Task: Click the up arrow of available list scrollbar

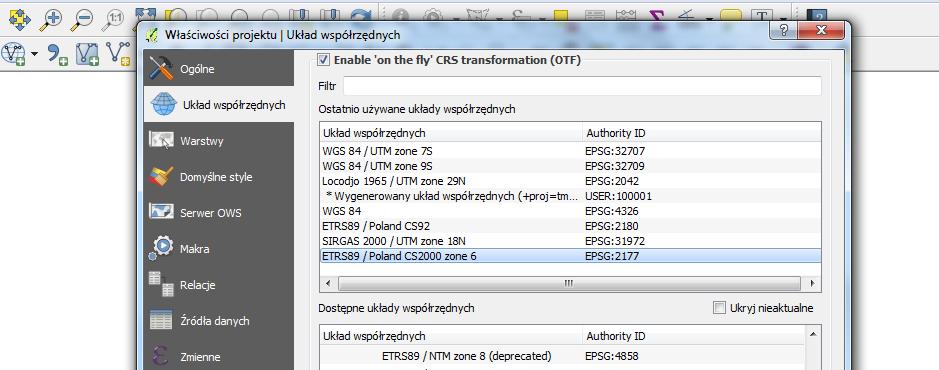Action: (813, 334)
